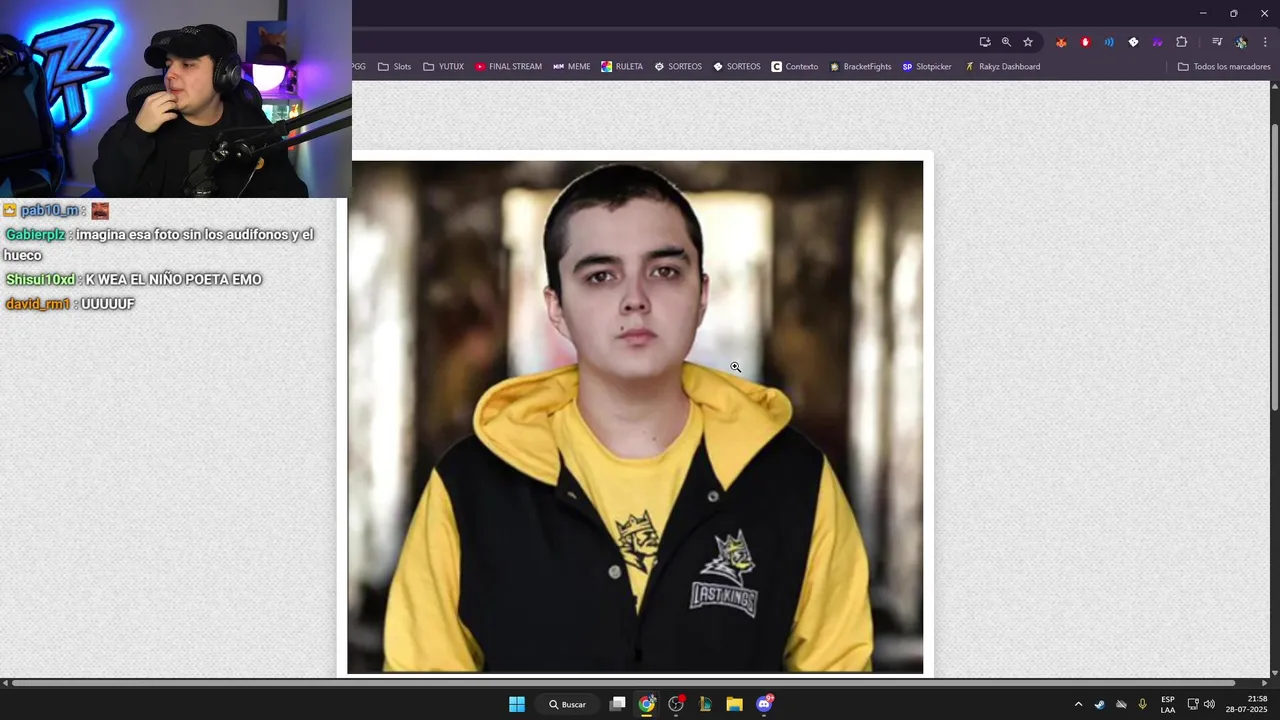Open Discord from the taskbar

(x=764, y=704)
